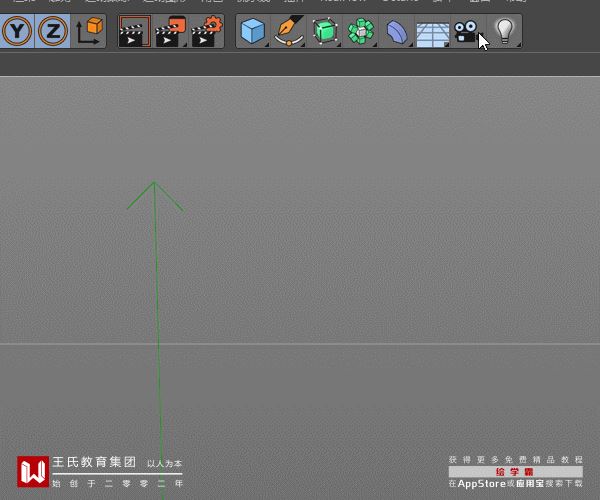
Task: Select the spline Pen tool
Action: tap(289, 31)
